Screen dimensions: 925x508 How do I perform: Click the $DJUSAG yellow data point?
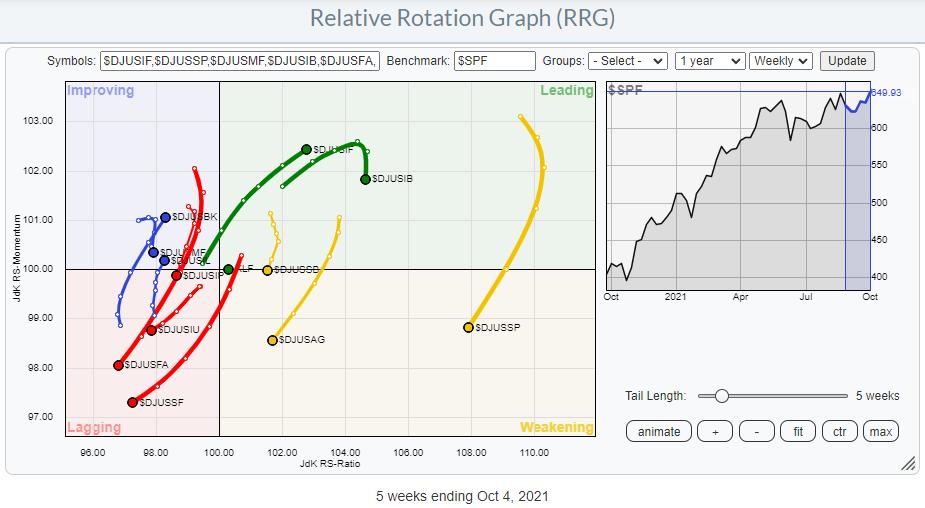[272, 340]
